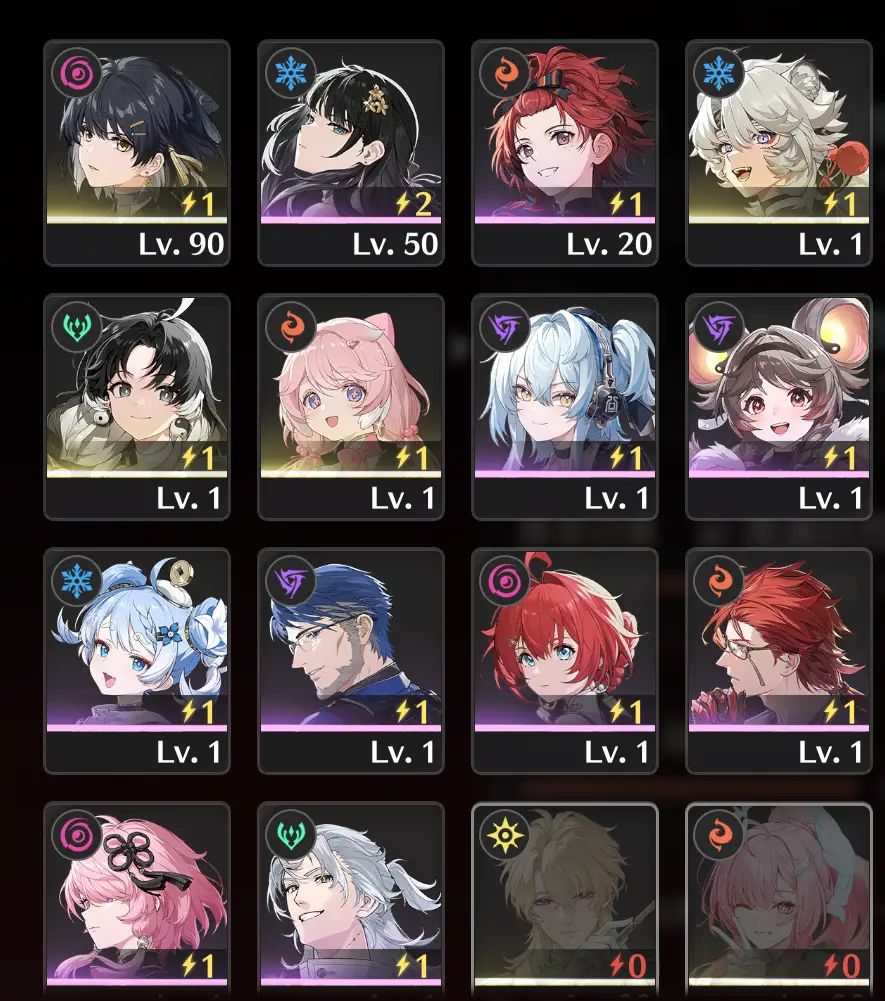This screenshot has width=885, height=1001.
Task: Select the black-haired character with yin-yang earrings
Action: coord(137,407)
